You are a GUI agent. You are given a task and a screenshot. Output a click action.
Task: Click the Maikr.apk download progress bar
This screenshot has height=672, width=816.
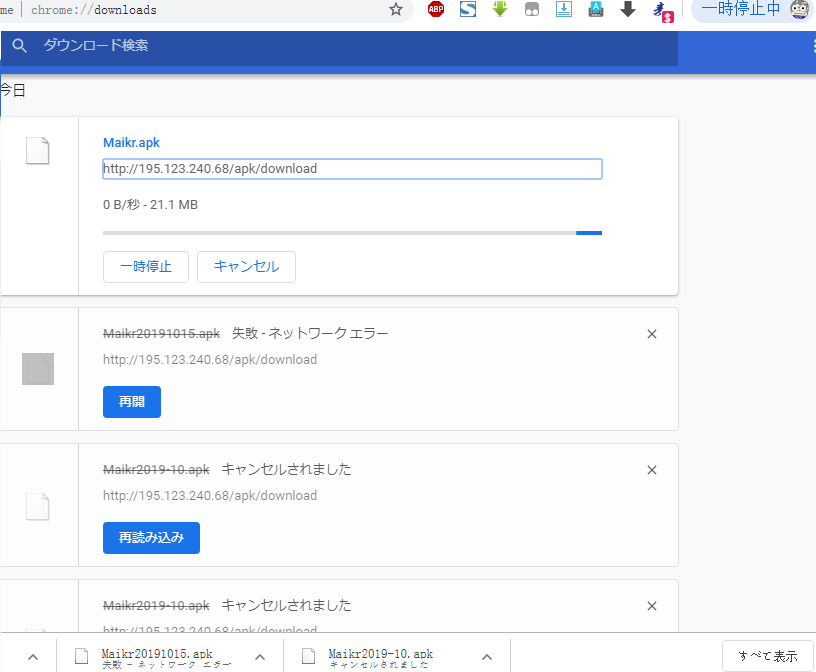352,233
